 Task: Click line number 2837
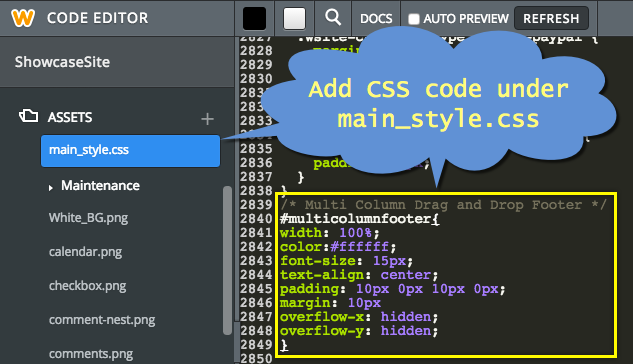256,177
